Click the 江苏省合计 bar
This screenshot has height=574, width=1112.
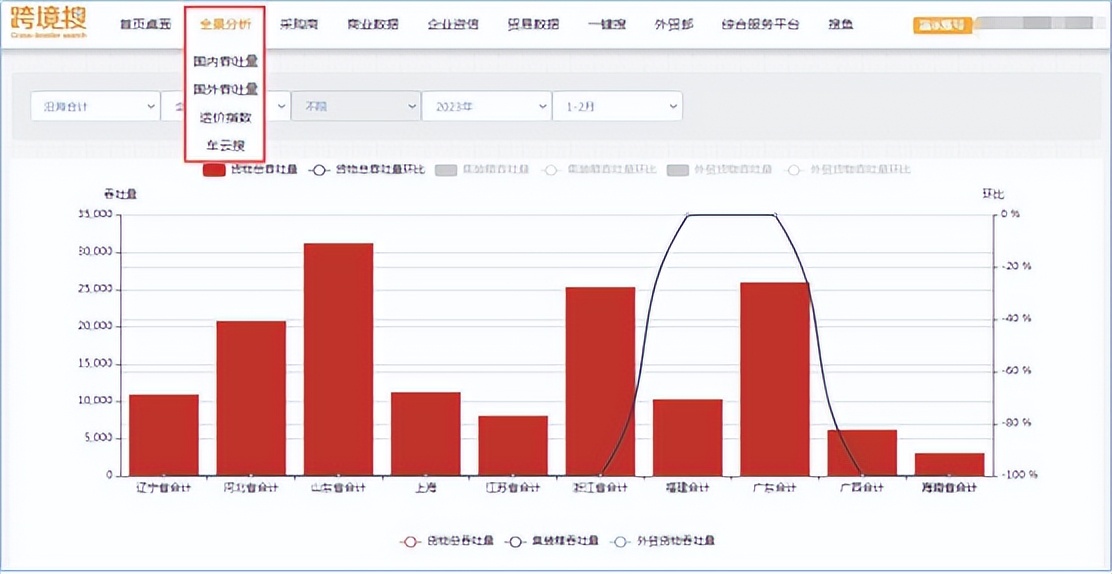(x=513, y=446)
